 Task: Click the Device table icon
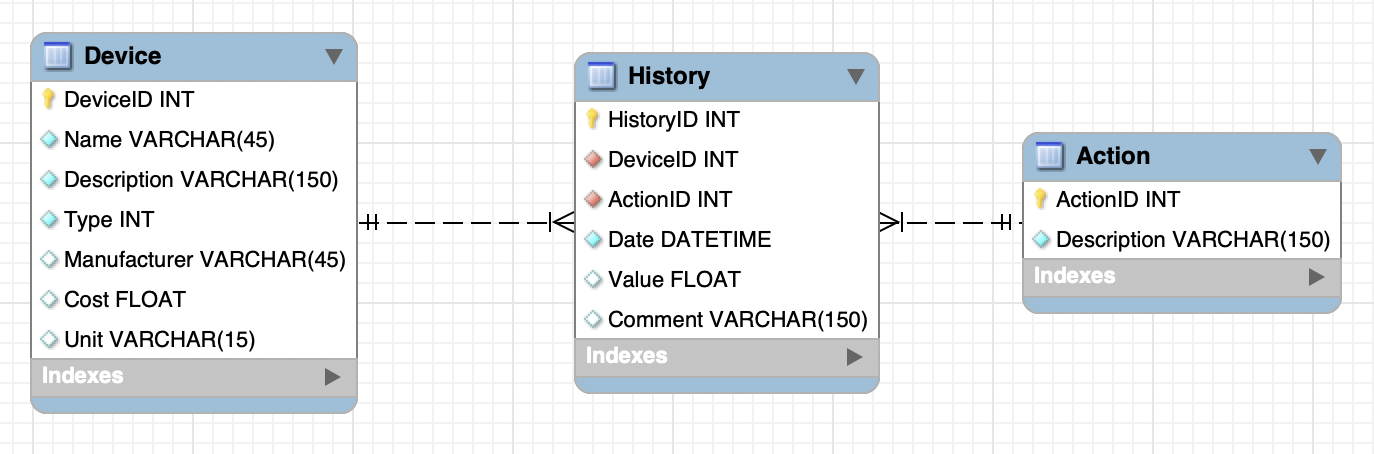point(58,56)
